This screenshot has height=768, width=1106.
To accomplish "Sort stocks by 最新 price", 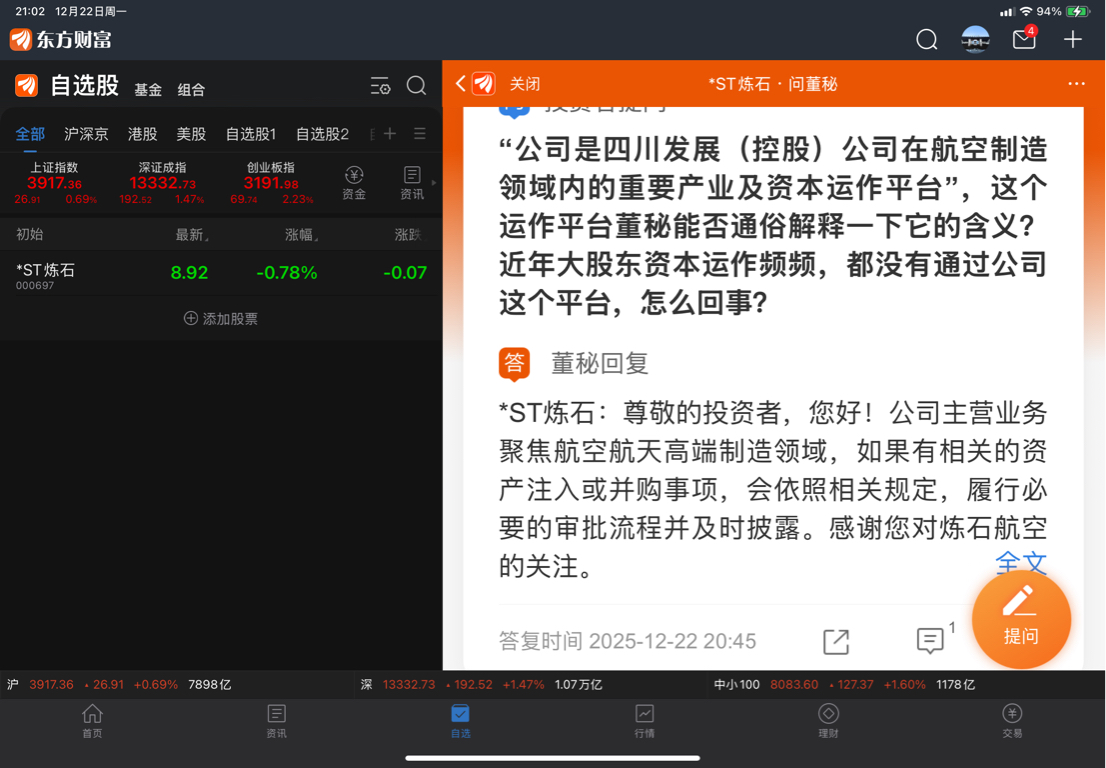I will coord(191,235).
